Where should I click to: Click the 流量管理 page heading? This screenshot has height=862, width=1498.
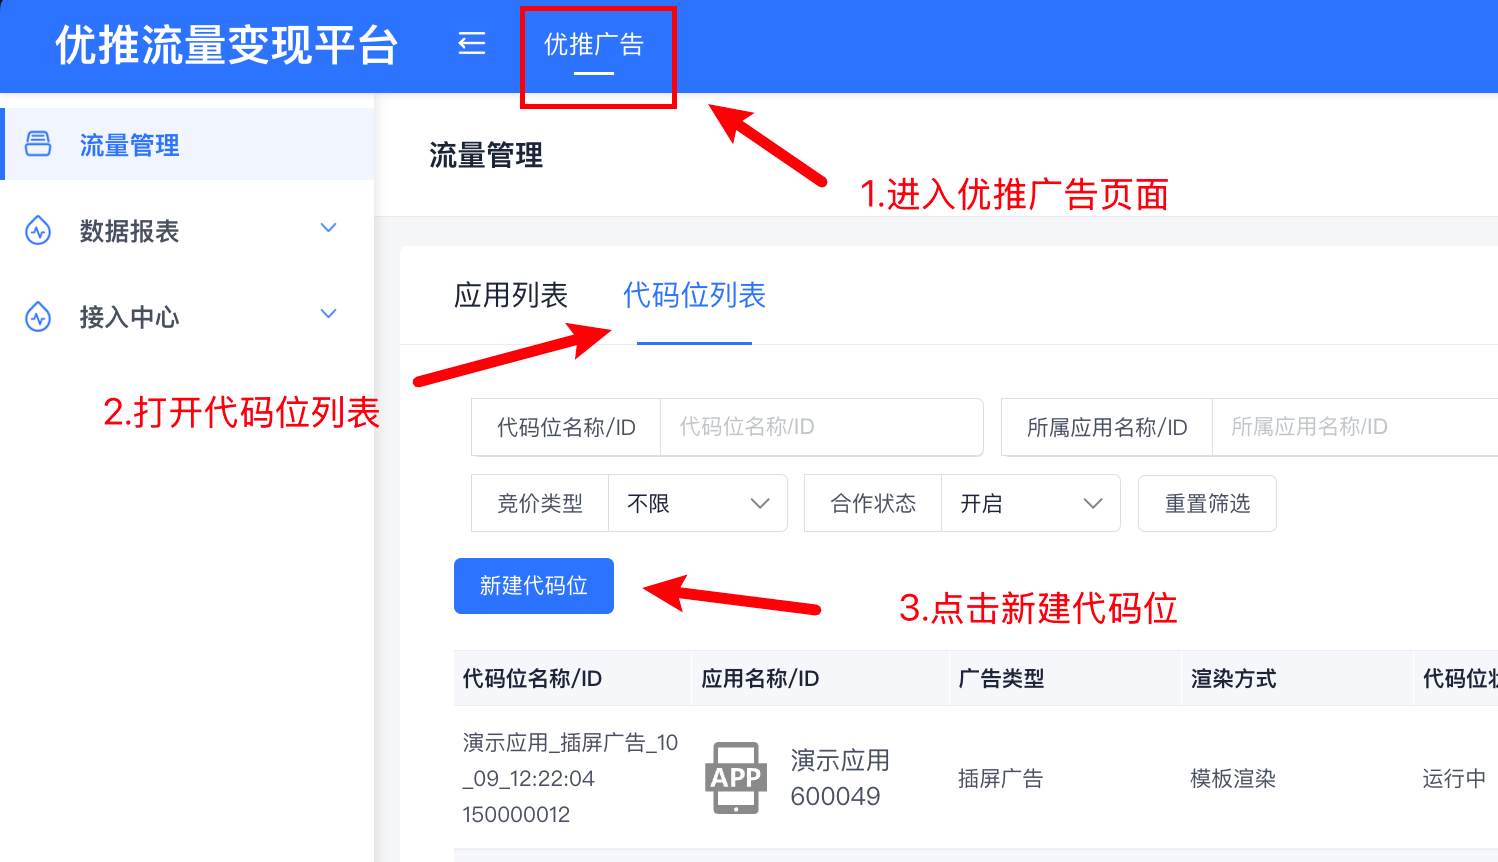pyautogui.click(x=486, y=155)
